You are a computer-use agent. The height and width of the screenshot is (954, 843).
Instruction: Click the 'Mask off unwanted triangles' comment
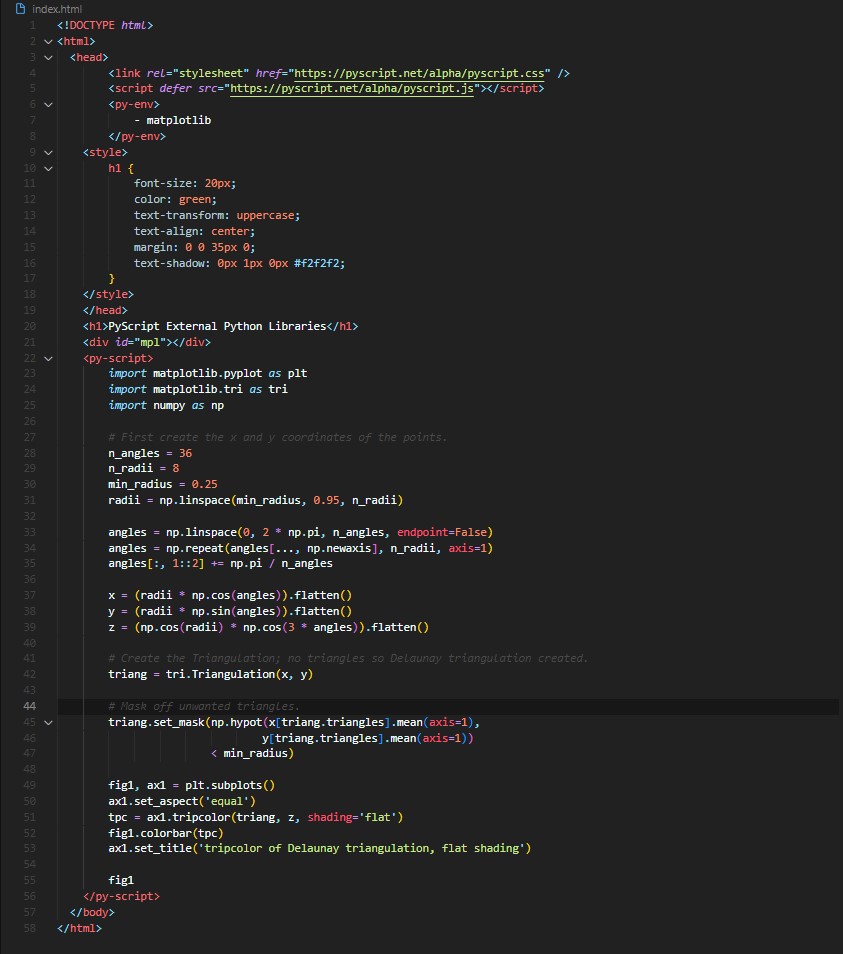pos(204,706)
